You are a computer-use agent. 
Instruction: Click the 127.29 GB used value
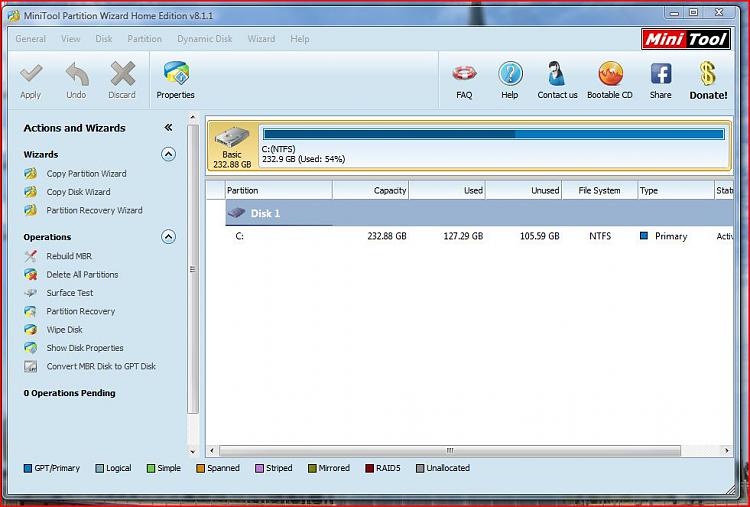[463, 236]
